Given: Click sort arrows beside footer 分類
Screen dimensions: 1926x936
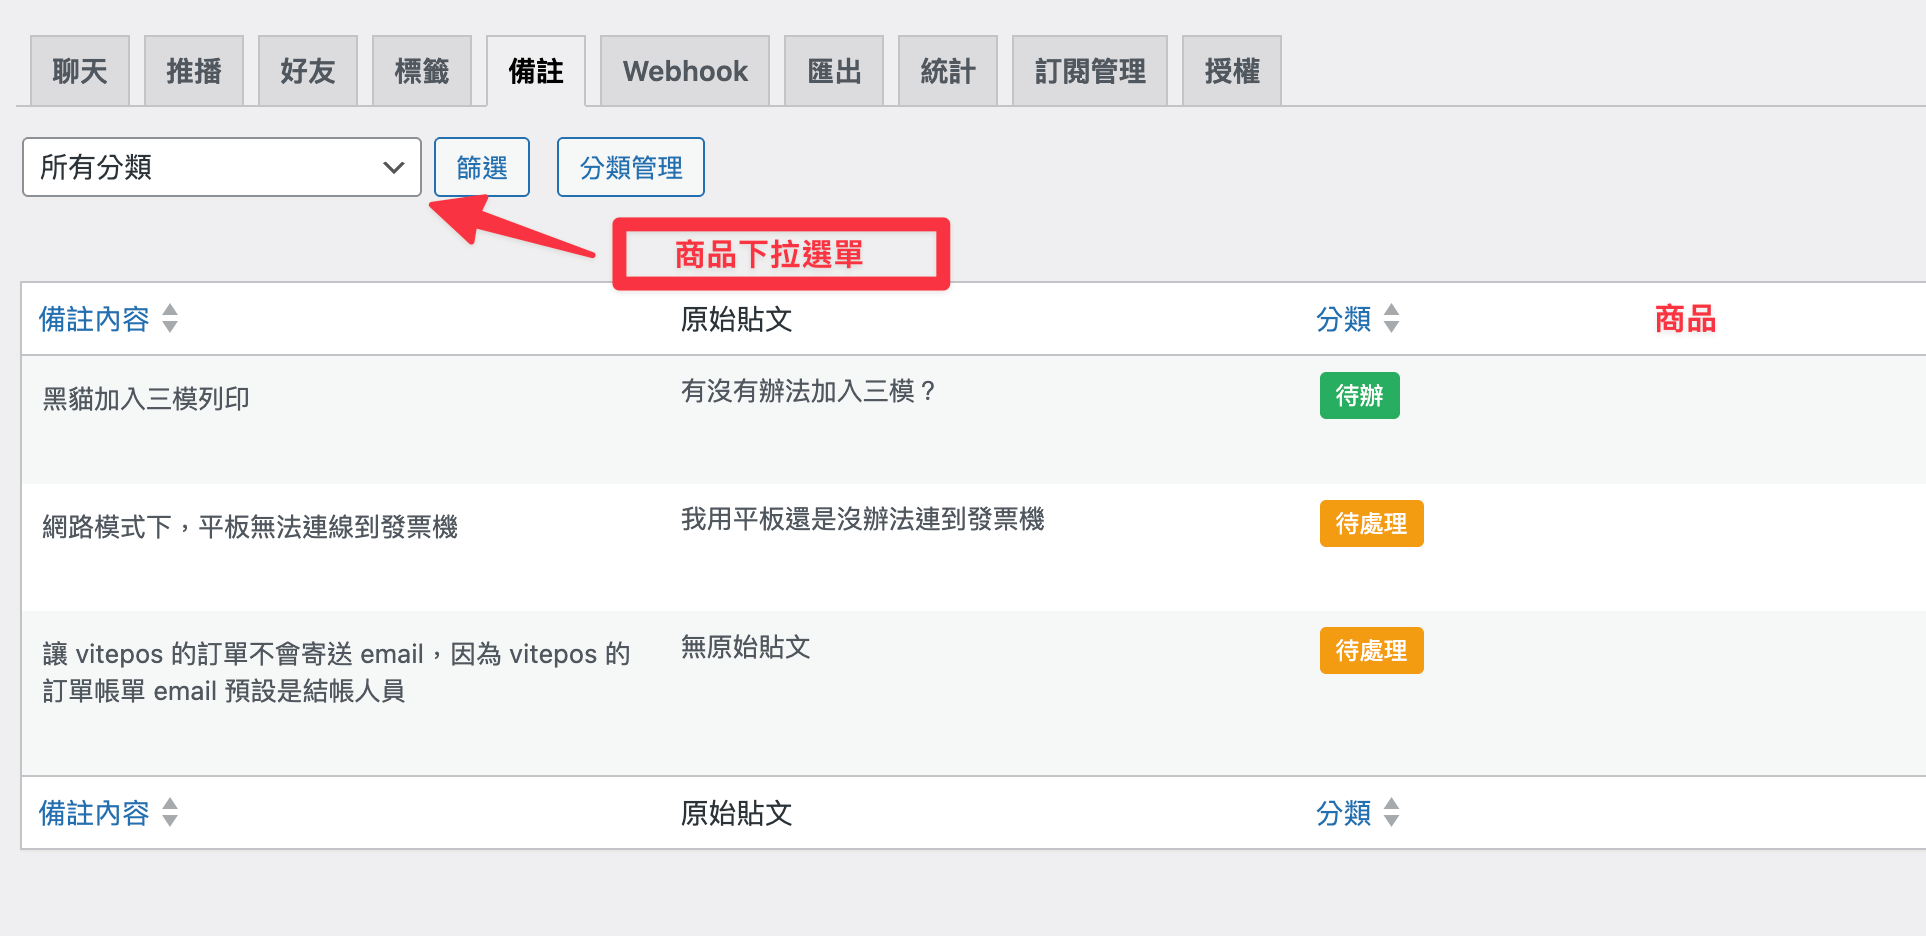Looking at the screenshot, I should [x=1391, y=812].
